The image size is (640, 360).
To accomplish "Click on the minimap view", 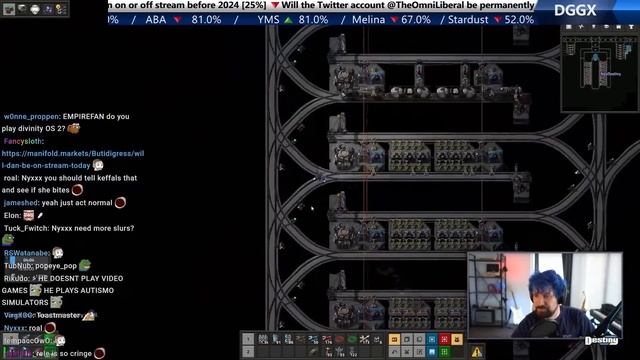I will pyautogui.click(x=600, y=73).
